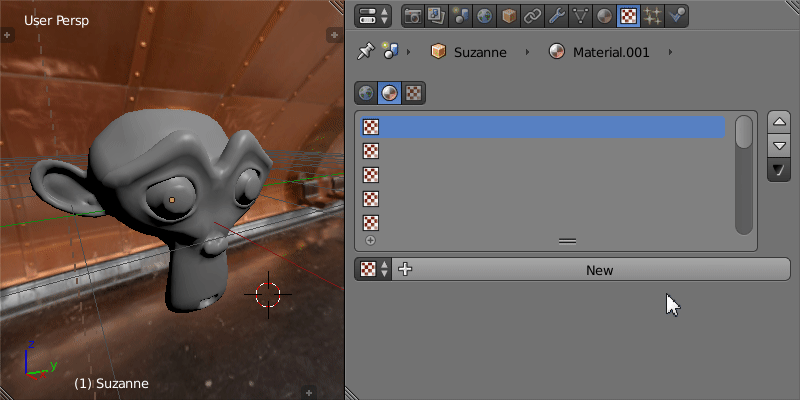This screenshot has height=400, width=800.
Task: Open the Render tab with the camera icon
Action: pos(413,16)
